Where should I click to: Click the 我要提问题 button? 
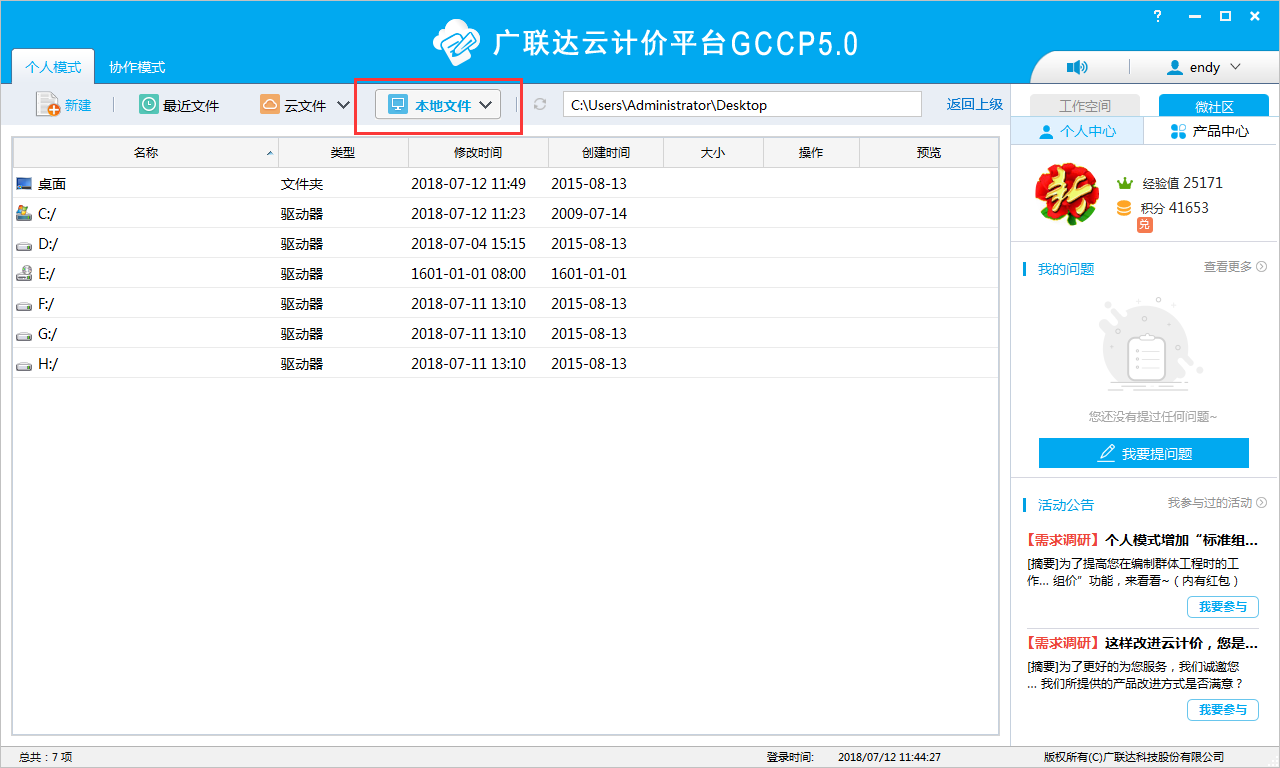pyautogui.click(x=1144, y=453)
